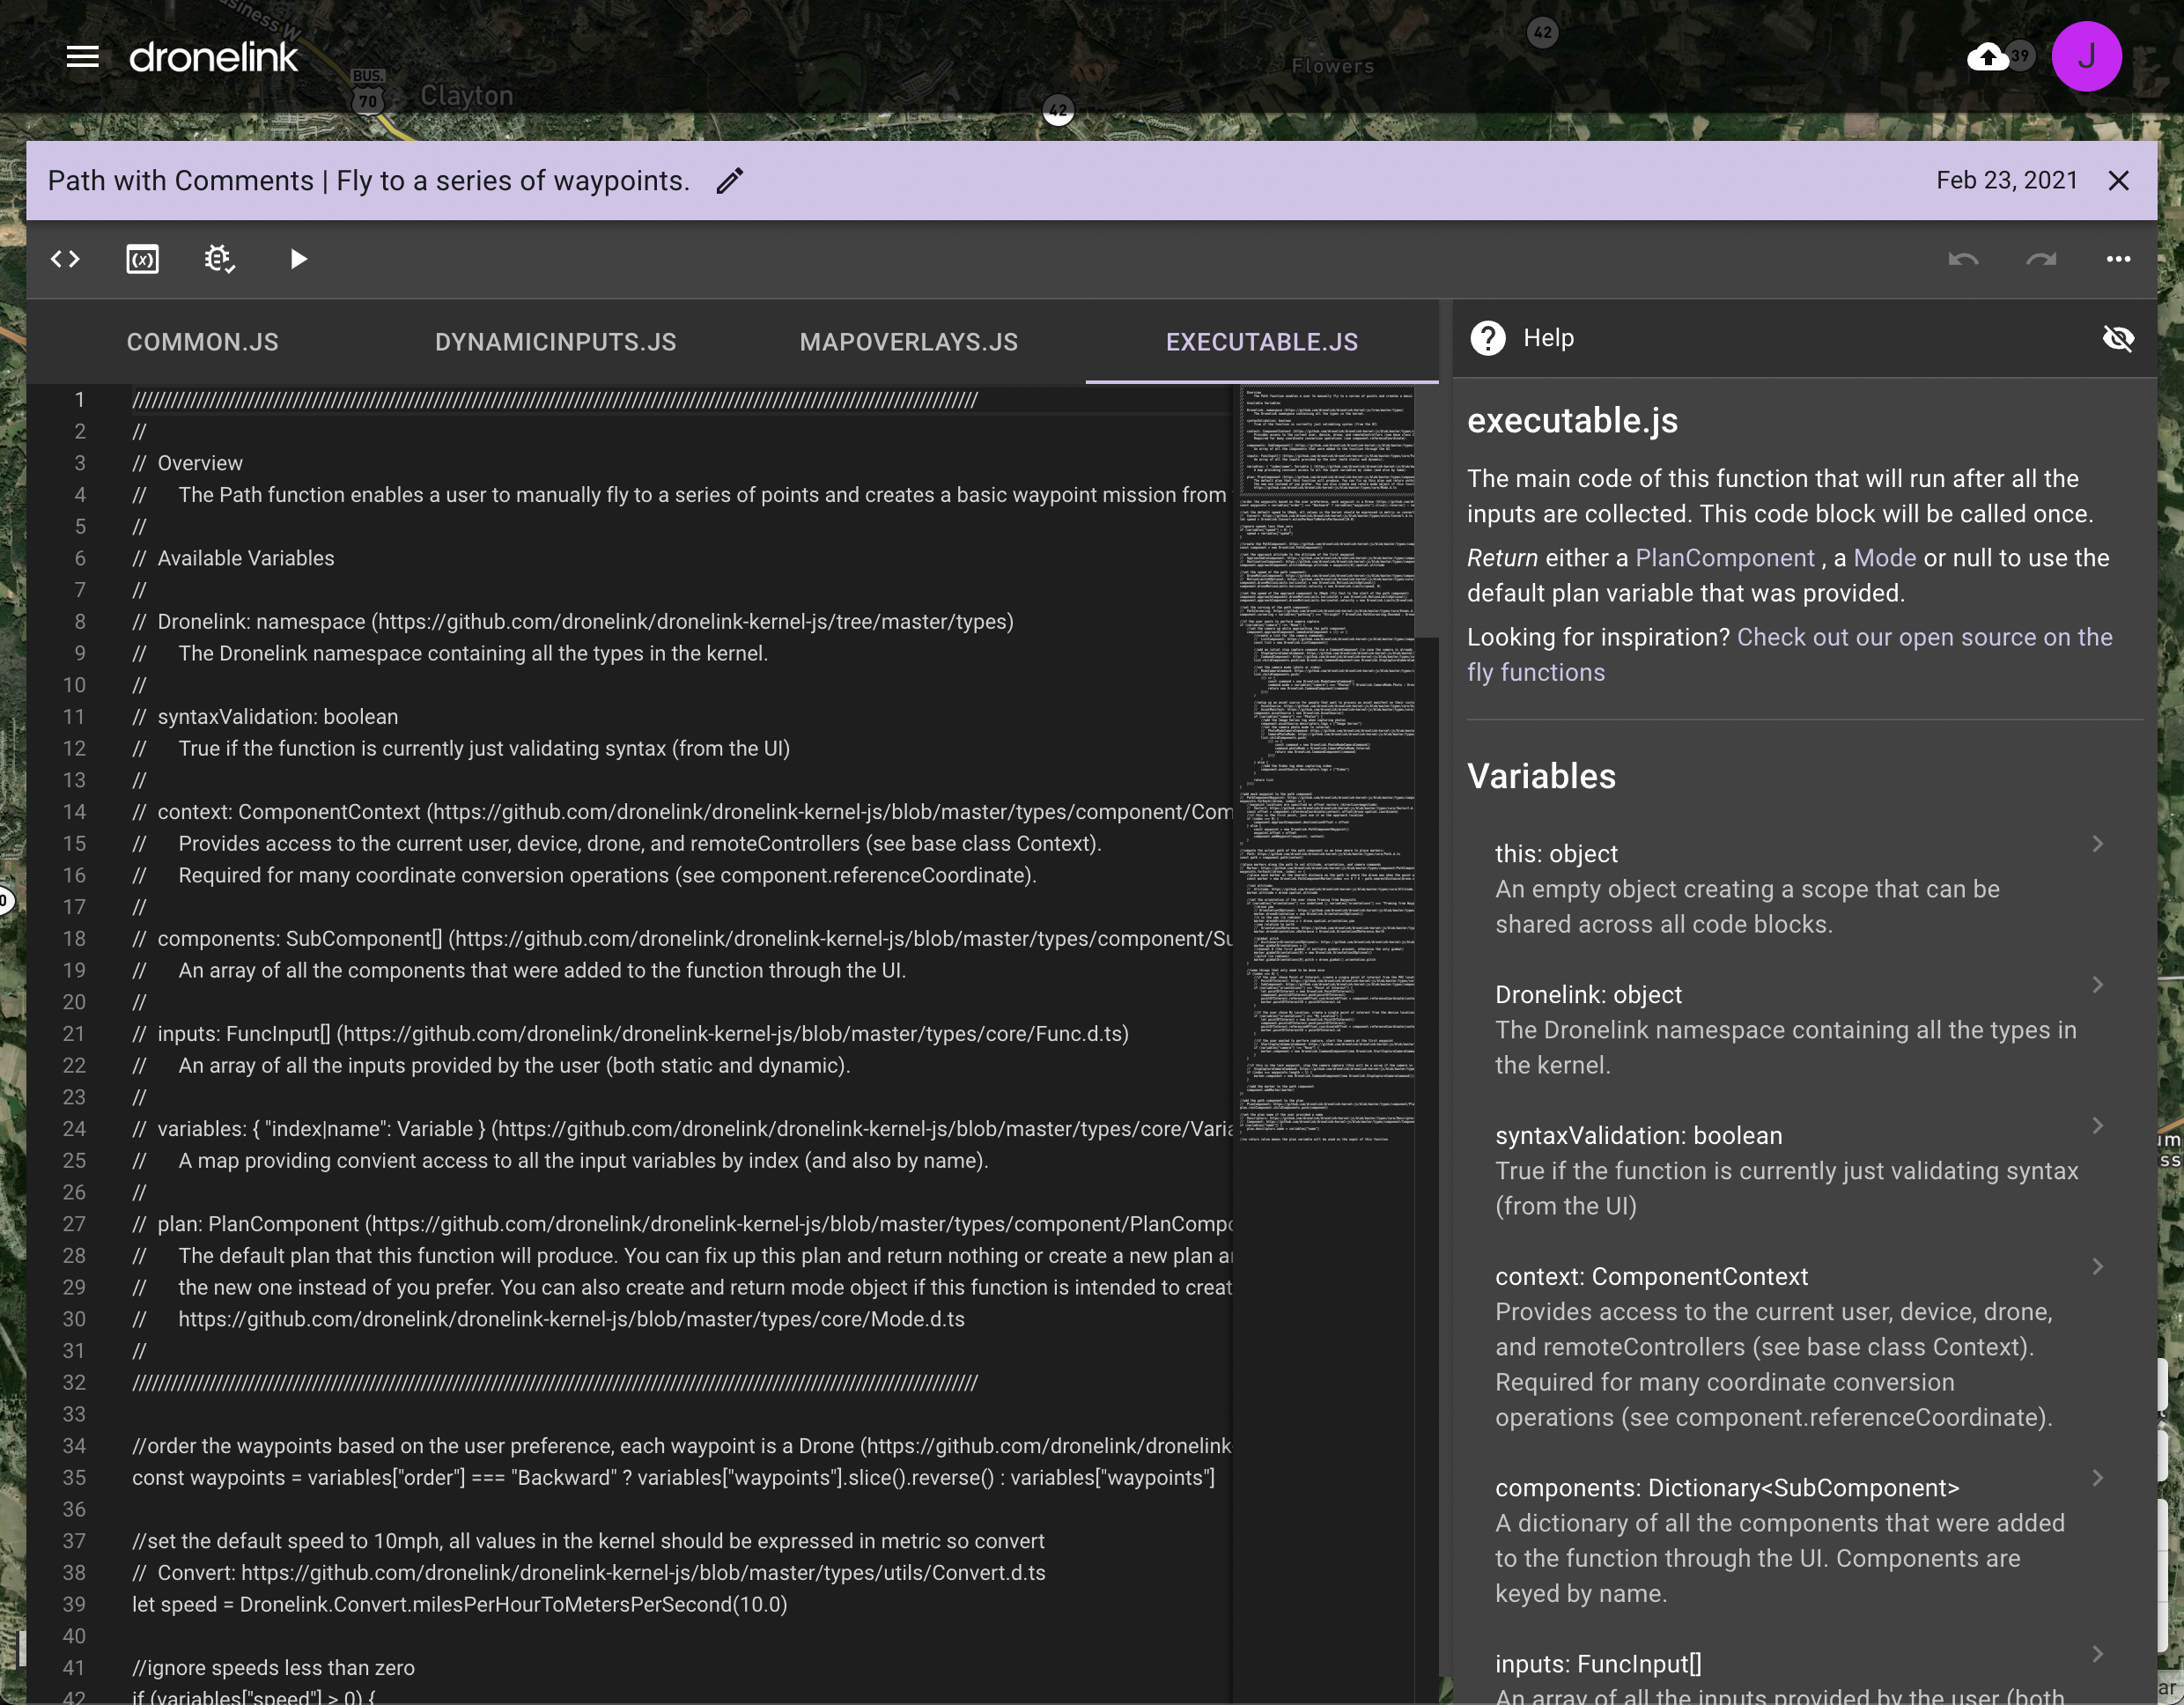Edit the function title with pencil icon
This screenshot has width=2184, height=1705.
(x=730, y=180)
